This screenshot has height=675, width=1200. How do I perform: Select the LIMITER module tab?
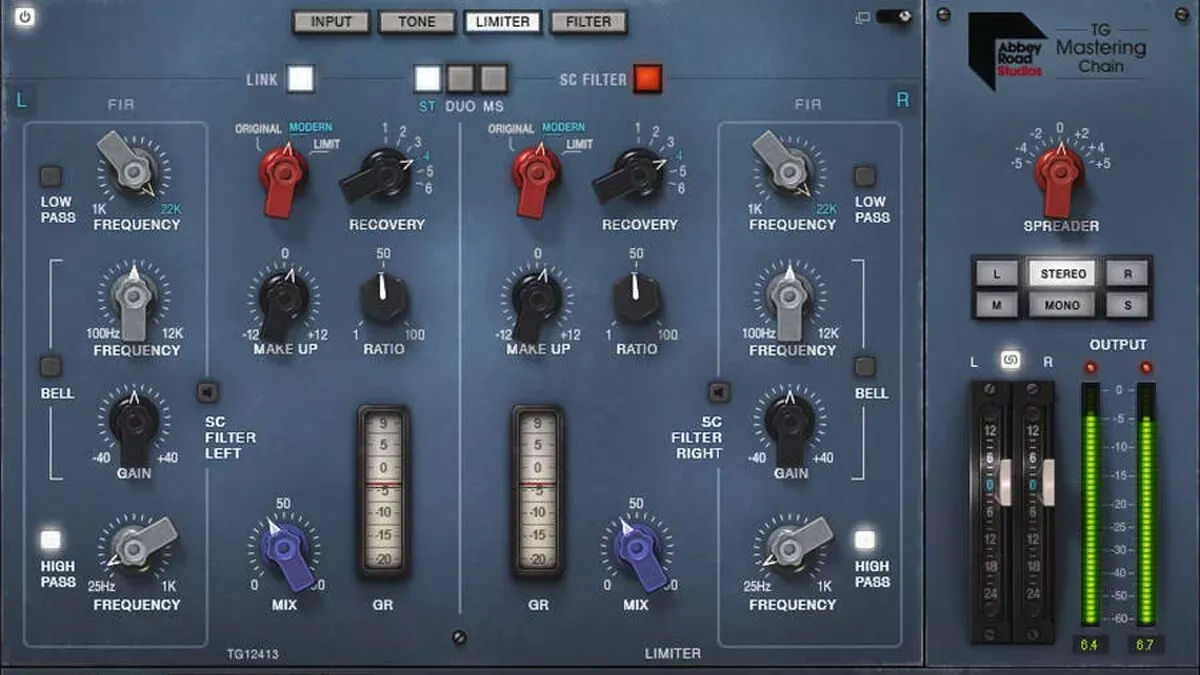(x=503, y=22)
